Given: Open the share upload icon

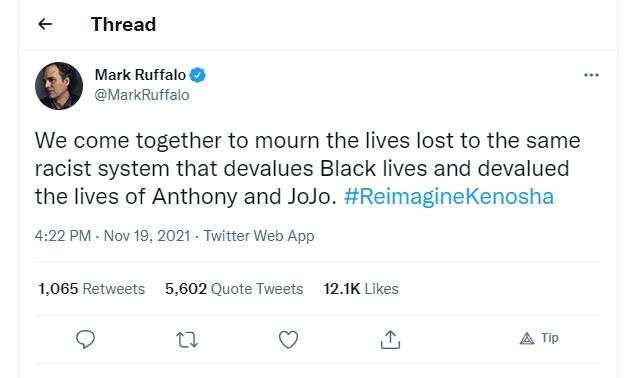Looking at the screenshot, I should coord(390,339).
